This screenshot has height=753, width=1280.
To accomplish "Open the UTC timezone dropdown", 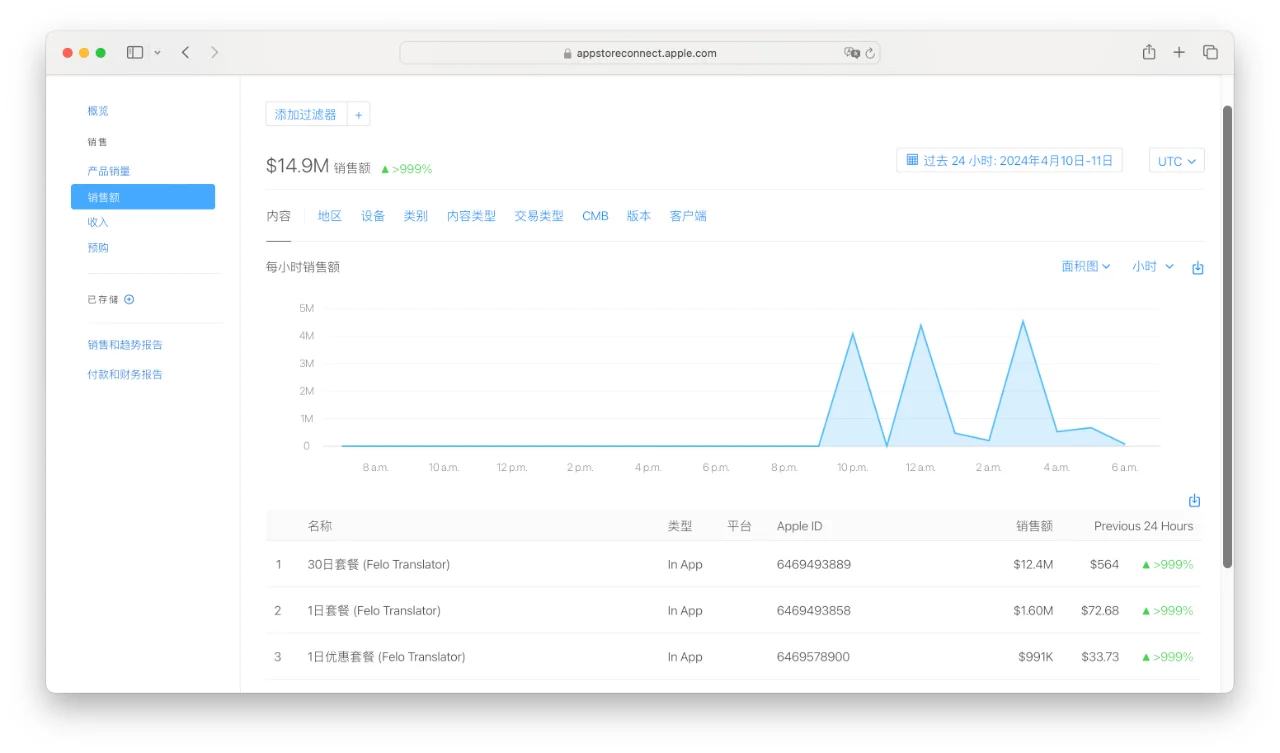I will click(1177, 161).
